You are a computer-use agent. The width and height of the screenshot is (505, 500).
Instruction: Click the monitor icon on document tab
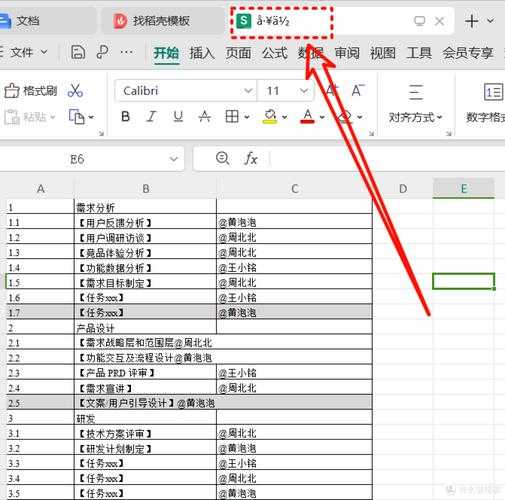click(x=419, y=21)
